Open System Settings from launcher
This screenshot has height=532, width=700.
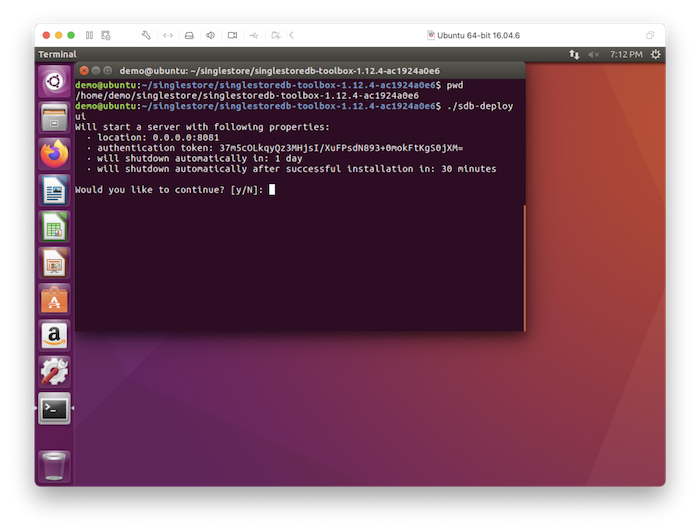pos(54,372)
